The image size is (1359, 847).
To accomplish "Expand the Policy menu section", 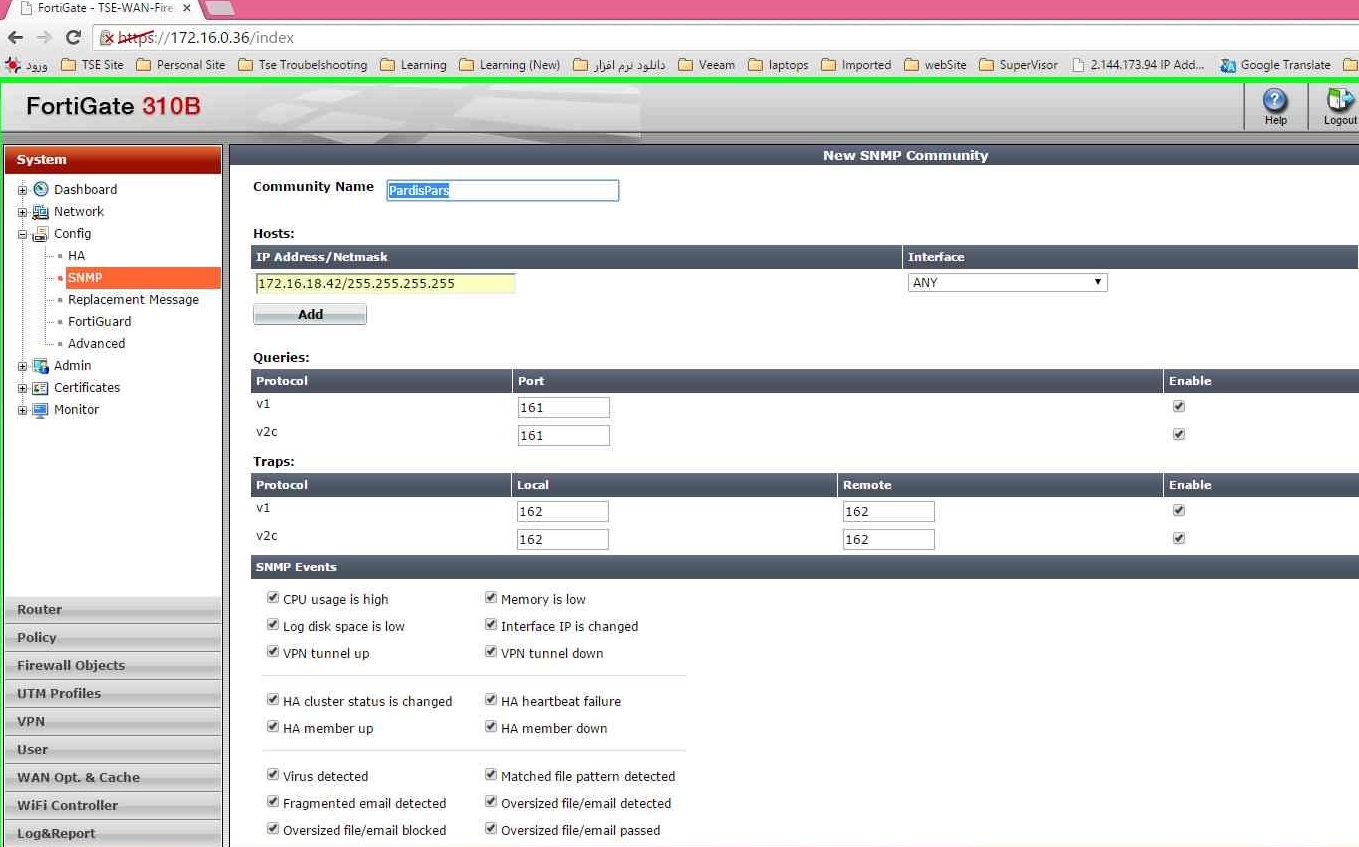I will (113, 637).
